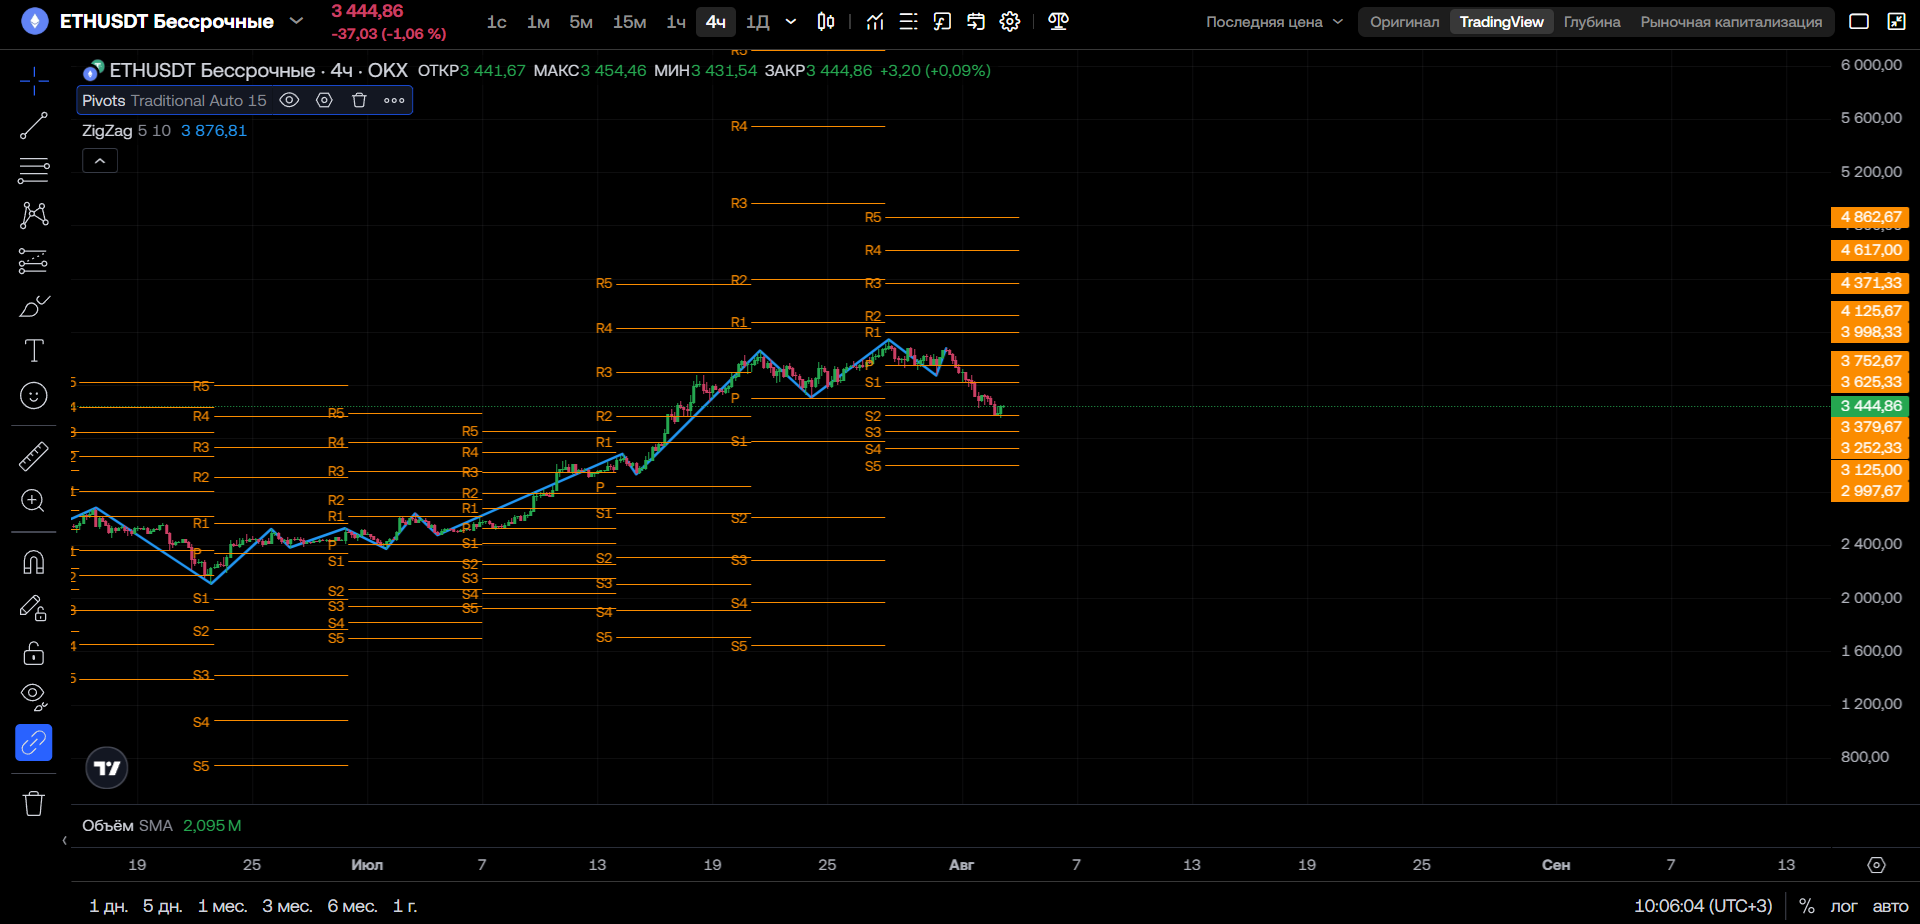Open Pivots indicator settings
Viewport: 1920px width, 924px height.
tap(324, 100)
